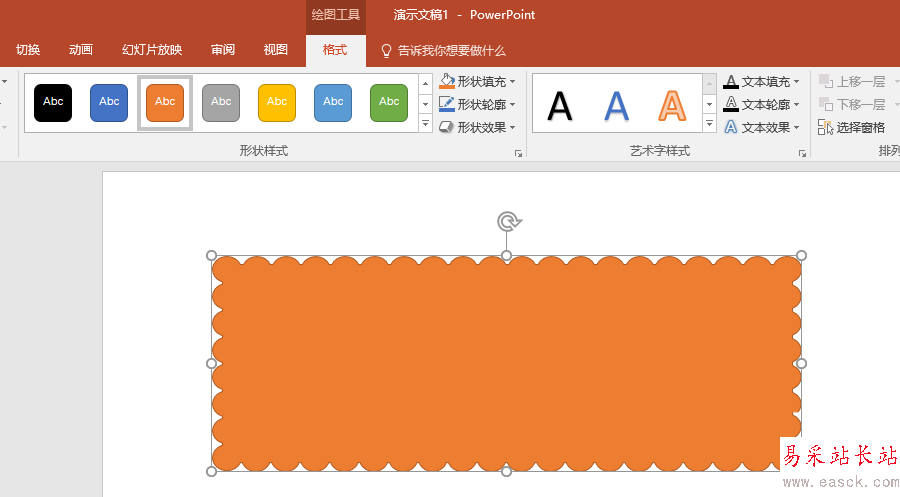
Task: Click the bottom-left resize handle of shape
Action: (211, 471)
